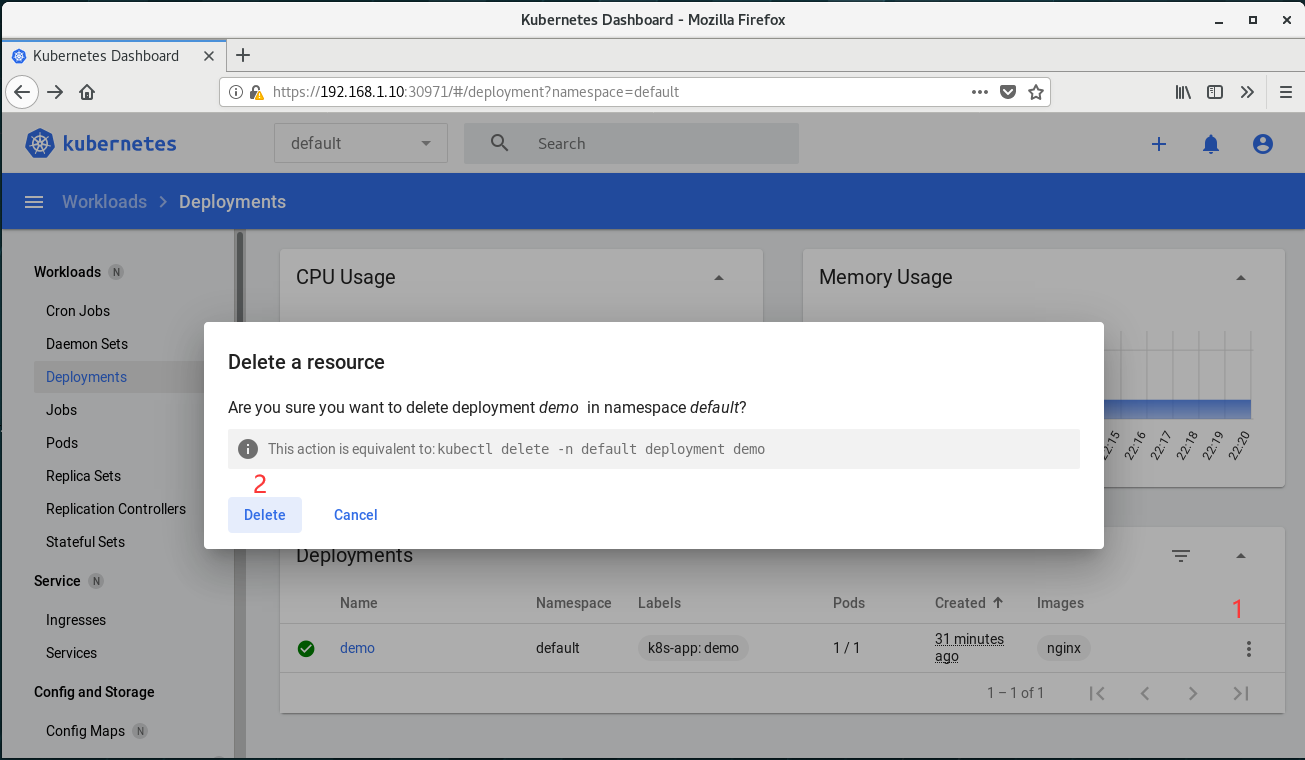Viewport: 1305px width, 760px height.
Task: Select Pods in the sidebar
Action: pyautogui.click(x=62, y=443)
